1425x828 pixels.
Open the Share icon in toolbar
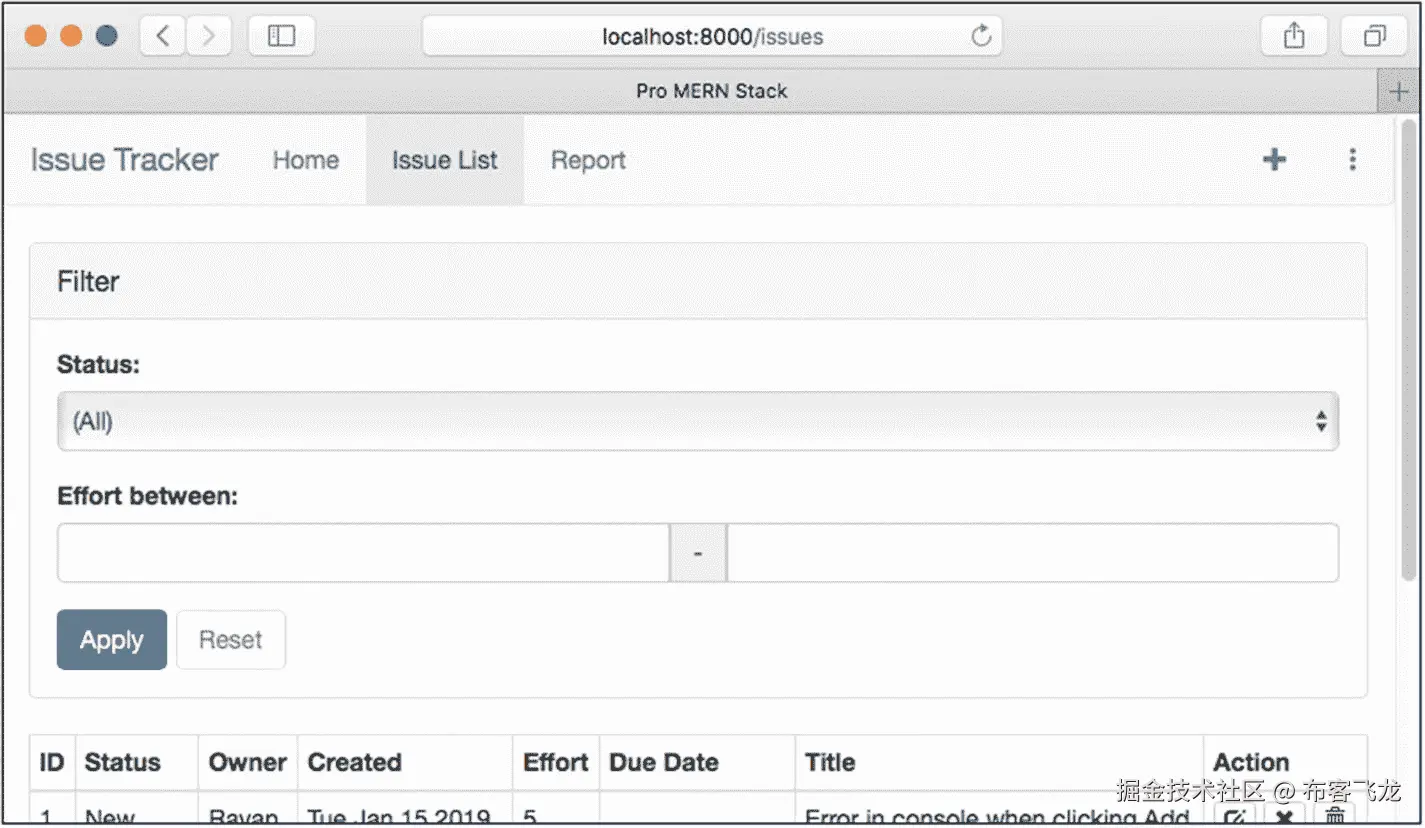pyautogui.click(x=1294, y=37)
